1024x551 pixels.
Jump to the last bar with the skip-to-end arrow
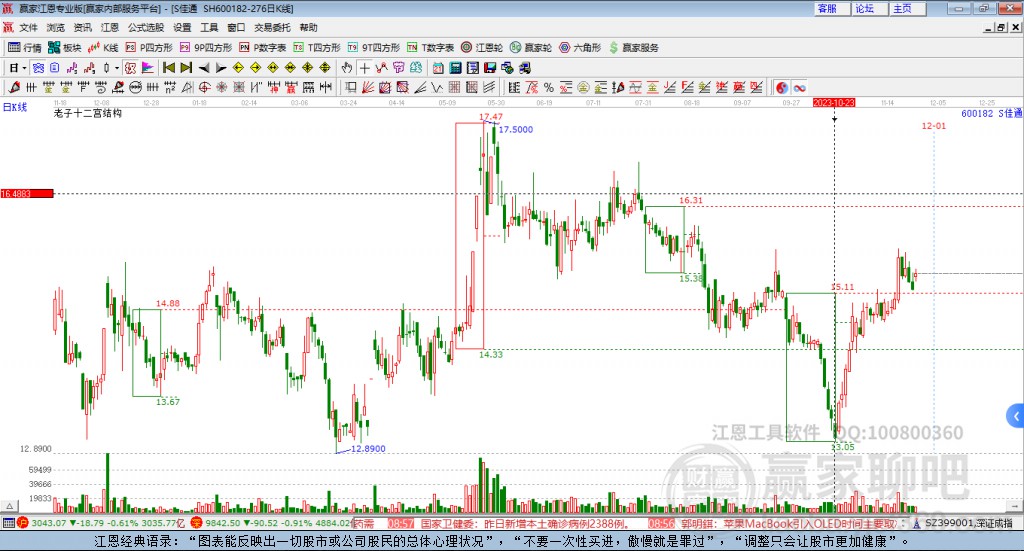pos(186,68)
